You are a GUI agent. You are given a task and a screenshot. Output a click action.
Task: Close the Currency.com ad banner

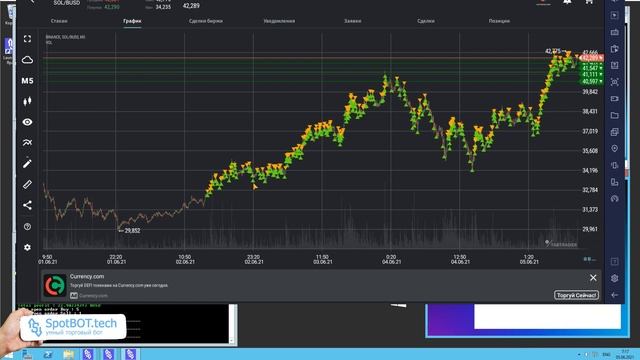click(593, 278)
